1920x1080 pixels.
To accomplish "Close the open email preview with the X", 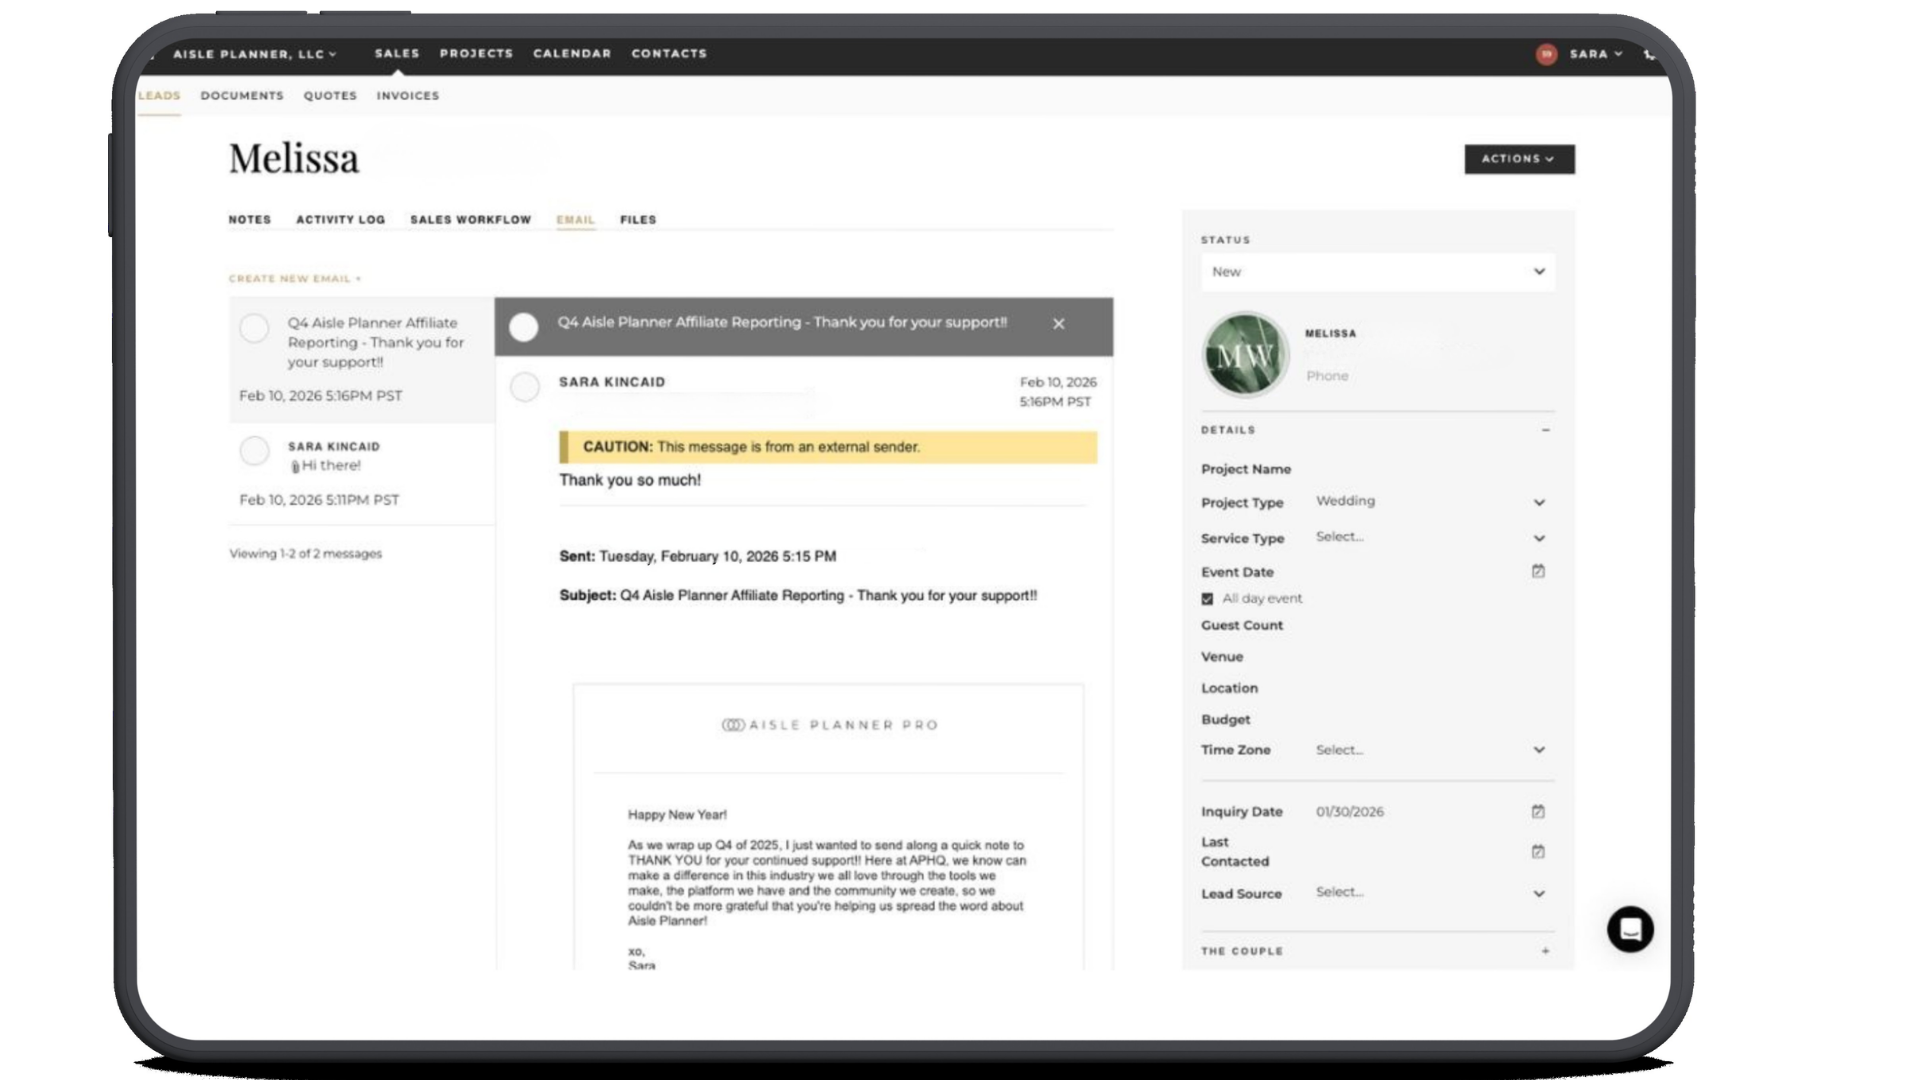I will coord(1058,324).
